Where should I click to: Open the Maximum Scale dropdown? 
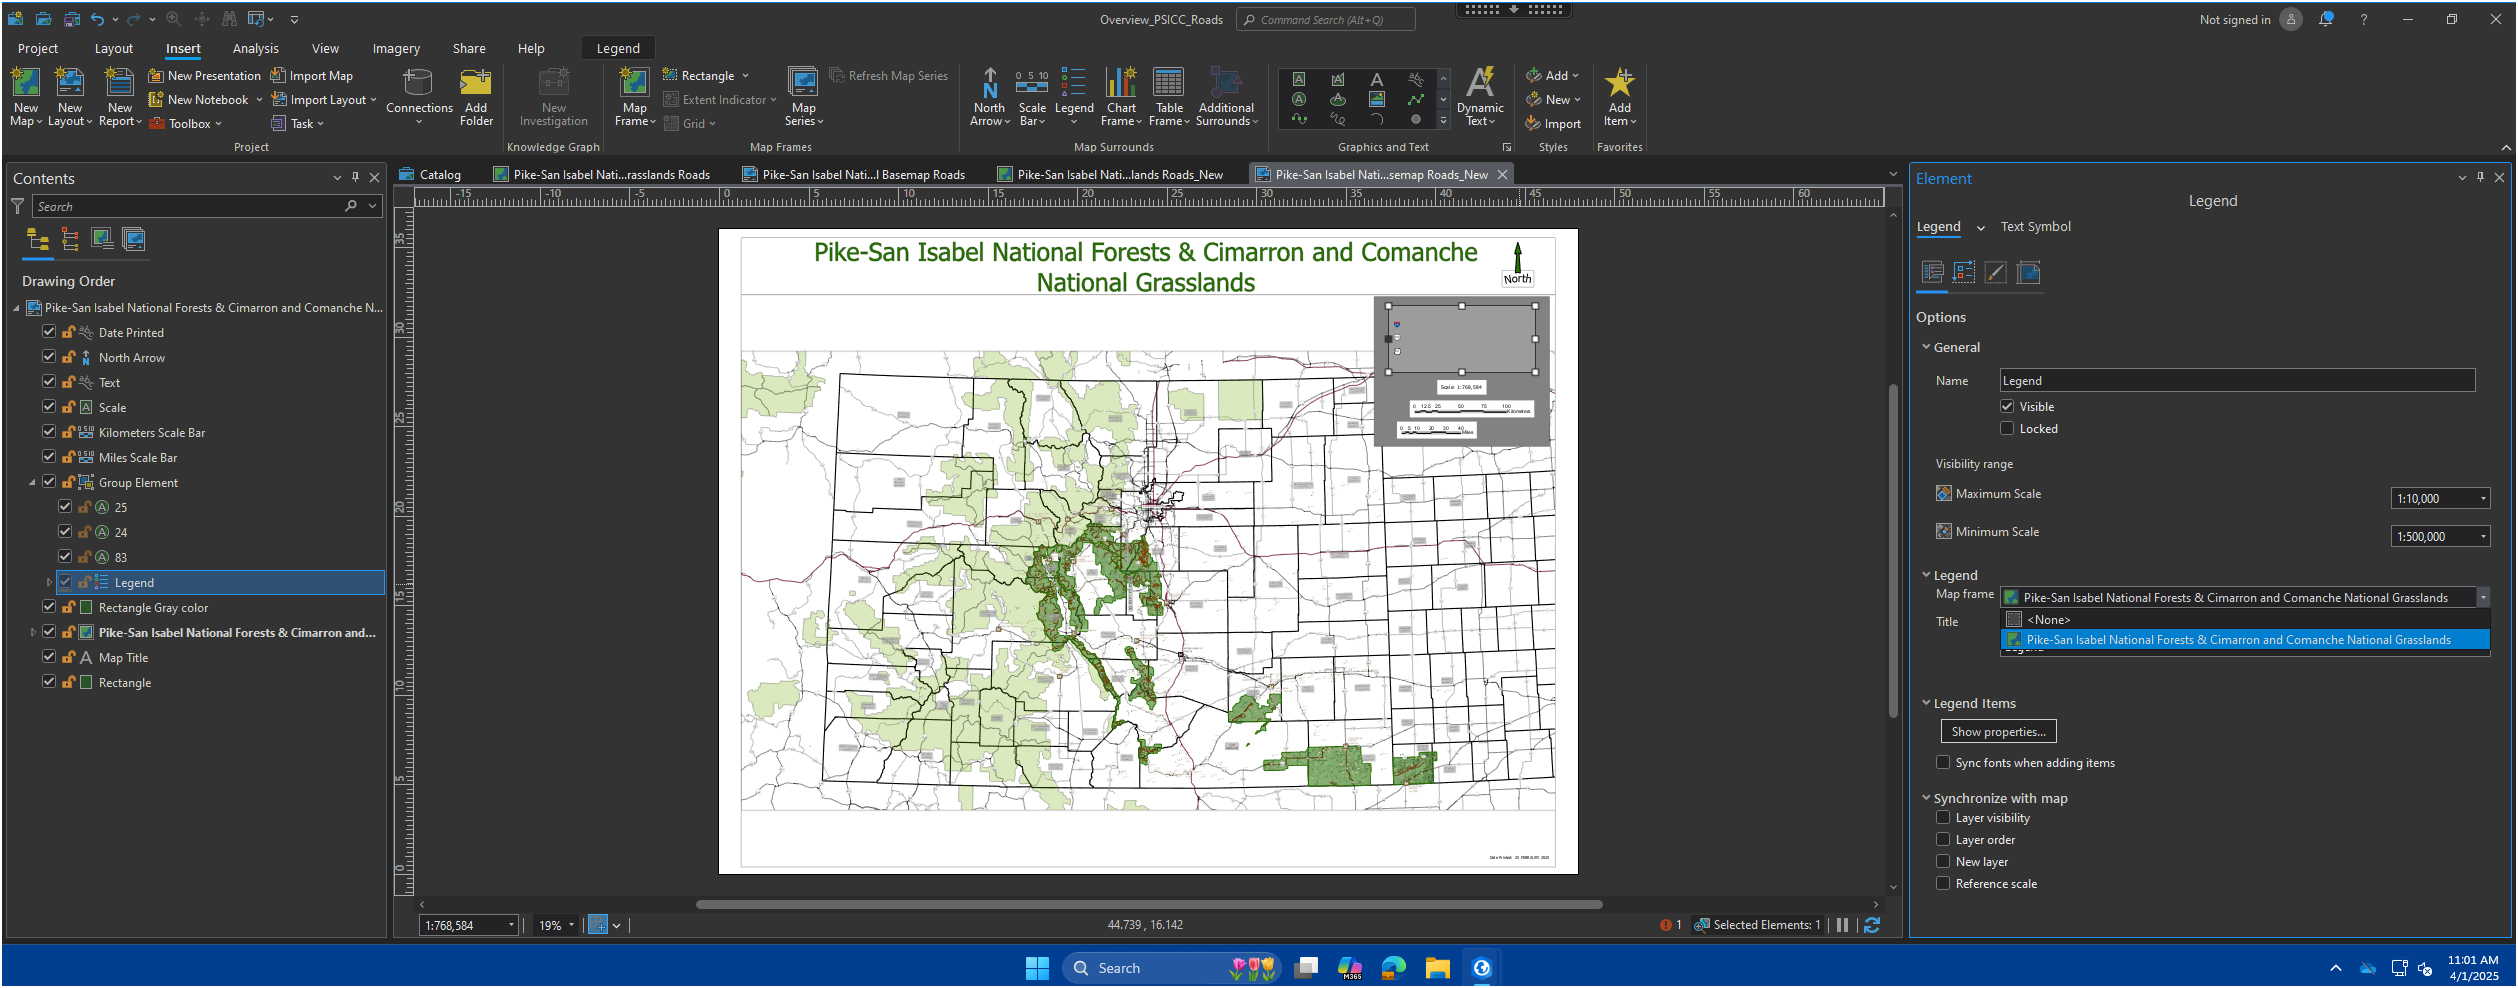[x=2483, y=499]
